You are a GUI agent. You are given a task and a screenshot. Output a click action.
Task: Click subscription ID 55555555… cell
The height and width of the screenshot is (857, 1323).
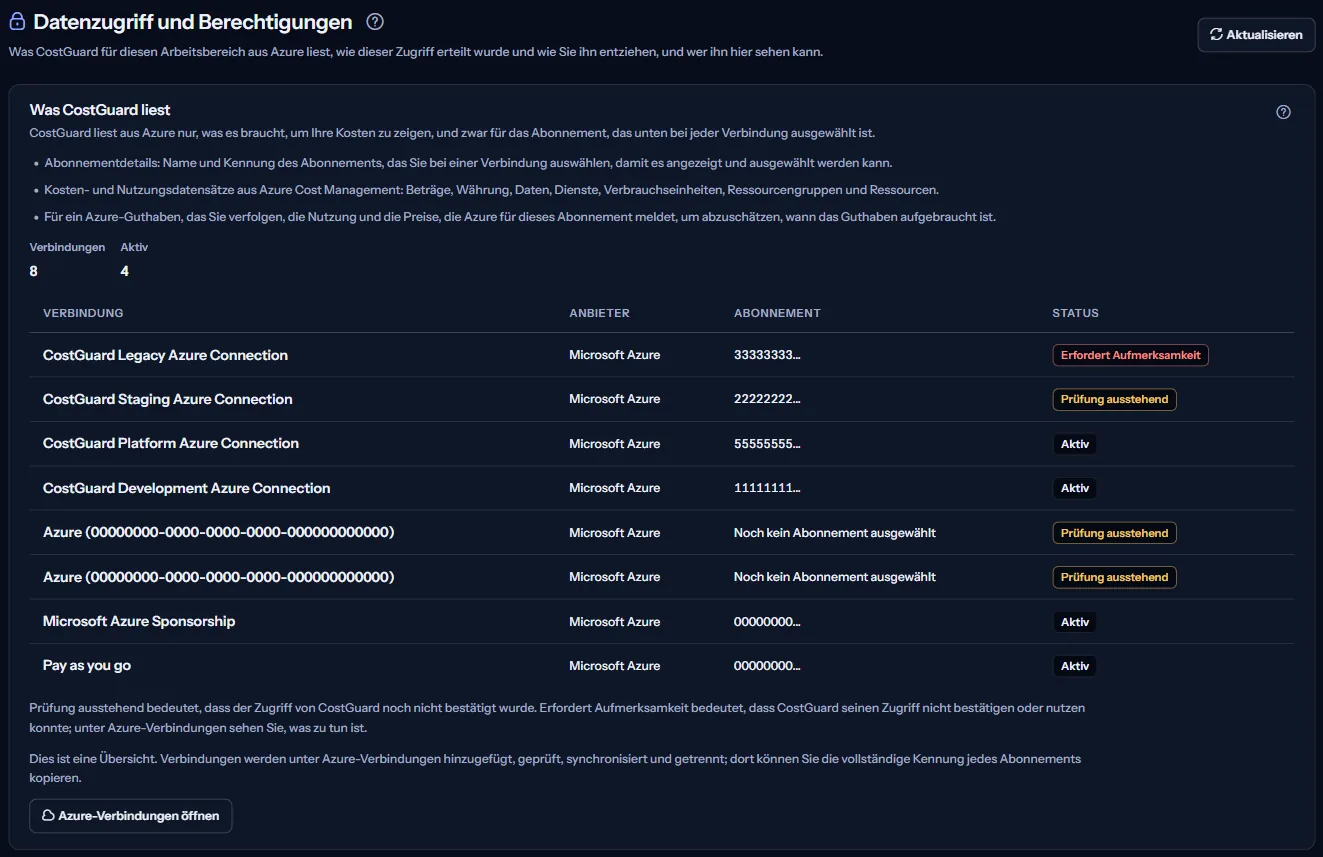[767, 444]
